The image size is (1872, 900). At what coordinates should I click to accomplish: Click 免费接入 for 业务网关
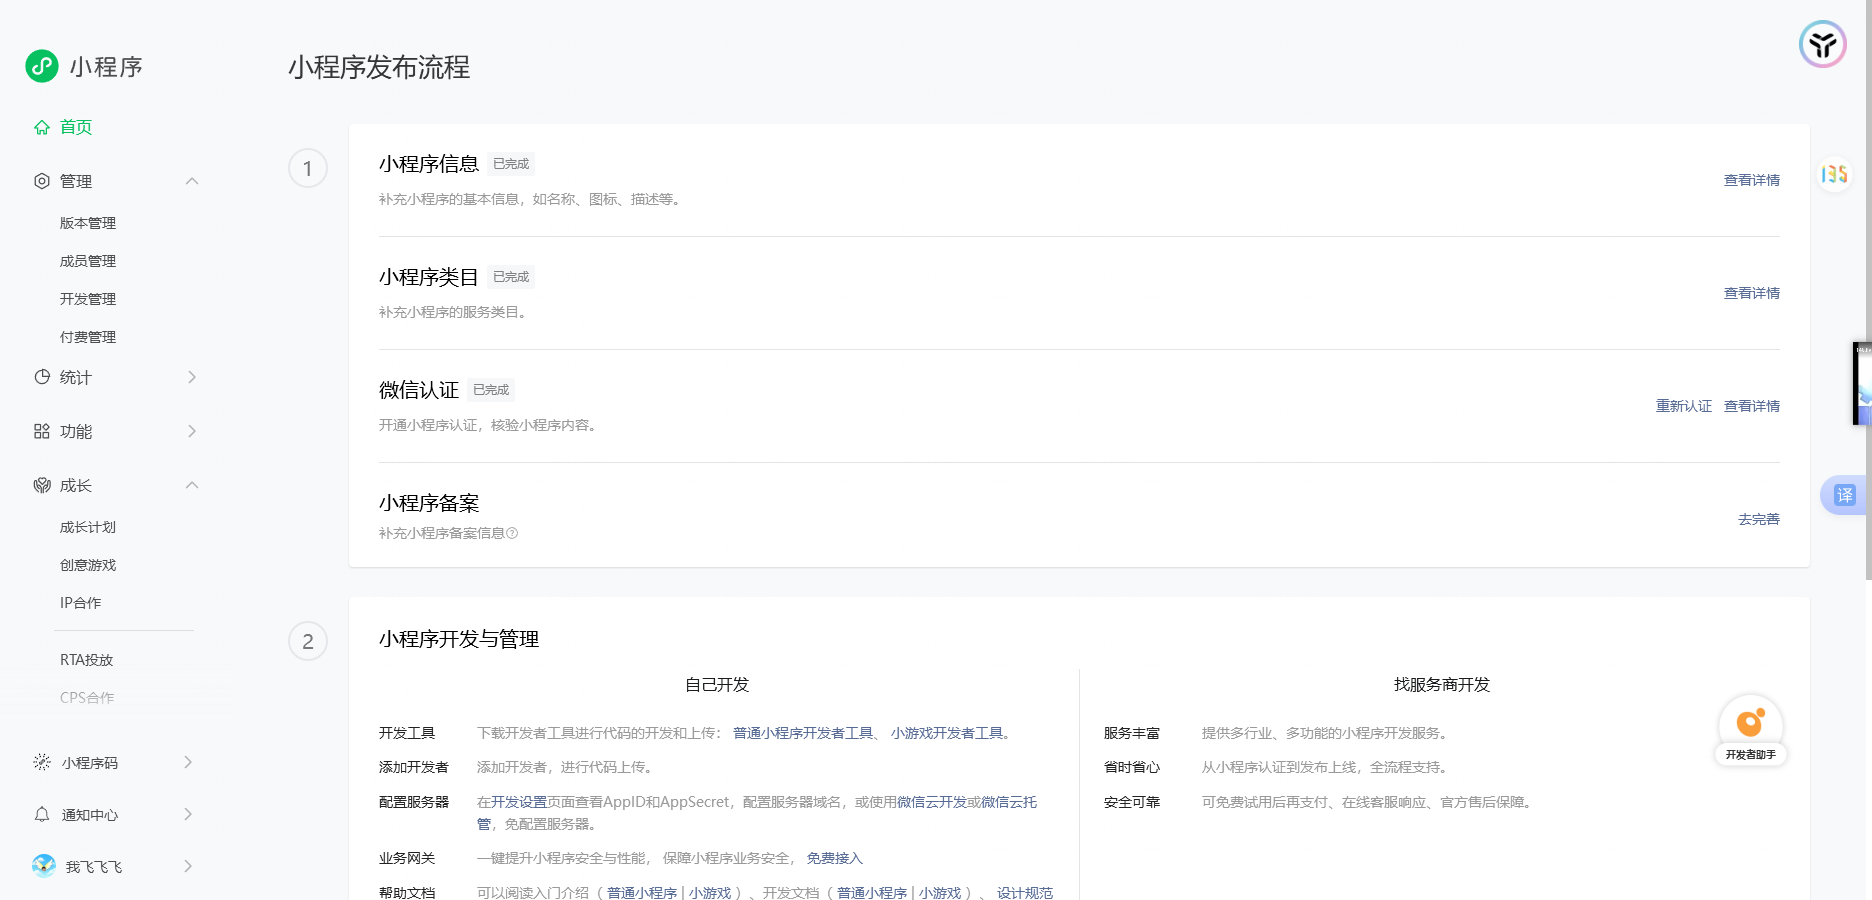pyautogui.click(x=835, y=858)
